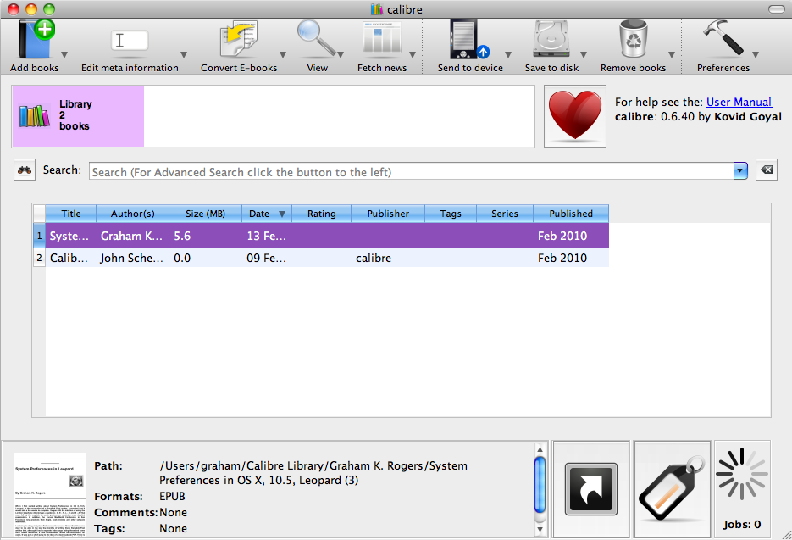Click the tag browser icon
Image resolution: width=792 pixels, height=540 pixels.
point(672,488)
